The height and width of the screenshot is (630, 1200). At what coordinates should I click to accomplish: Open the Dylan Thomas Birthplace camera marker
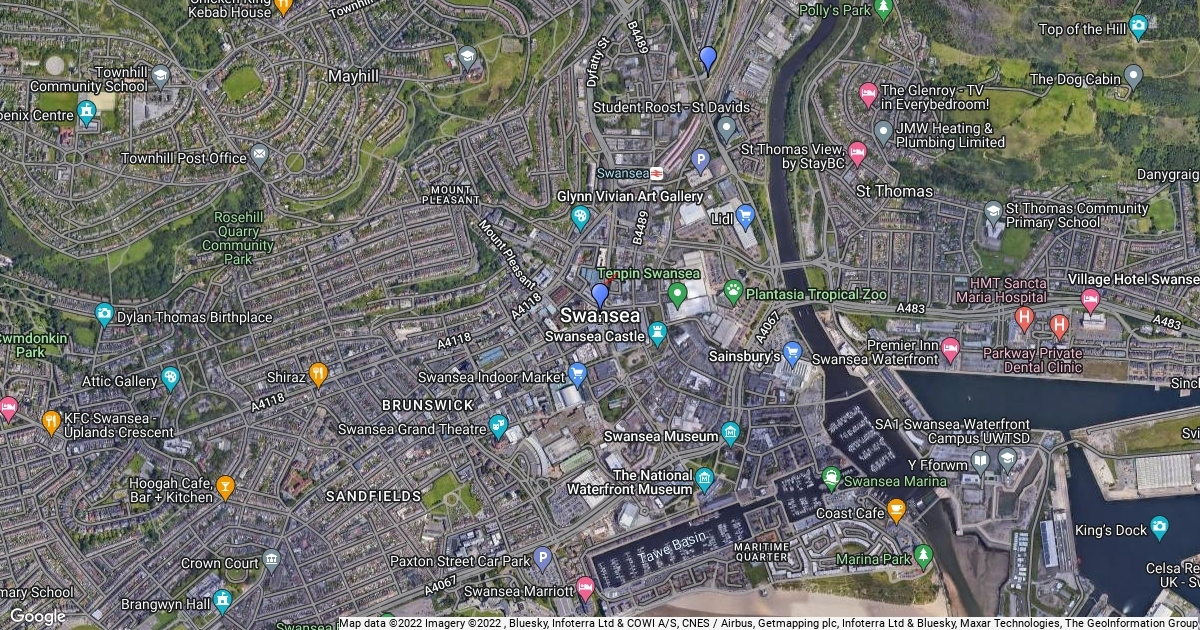coord(104,315)
